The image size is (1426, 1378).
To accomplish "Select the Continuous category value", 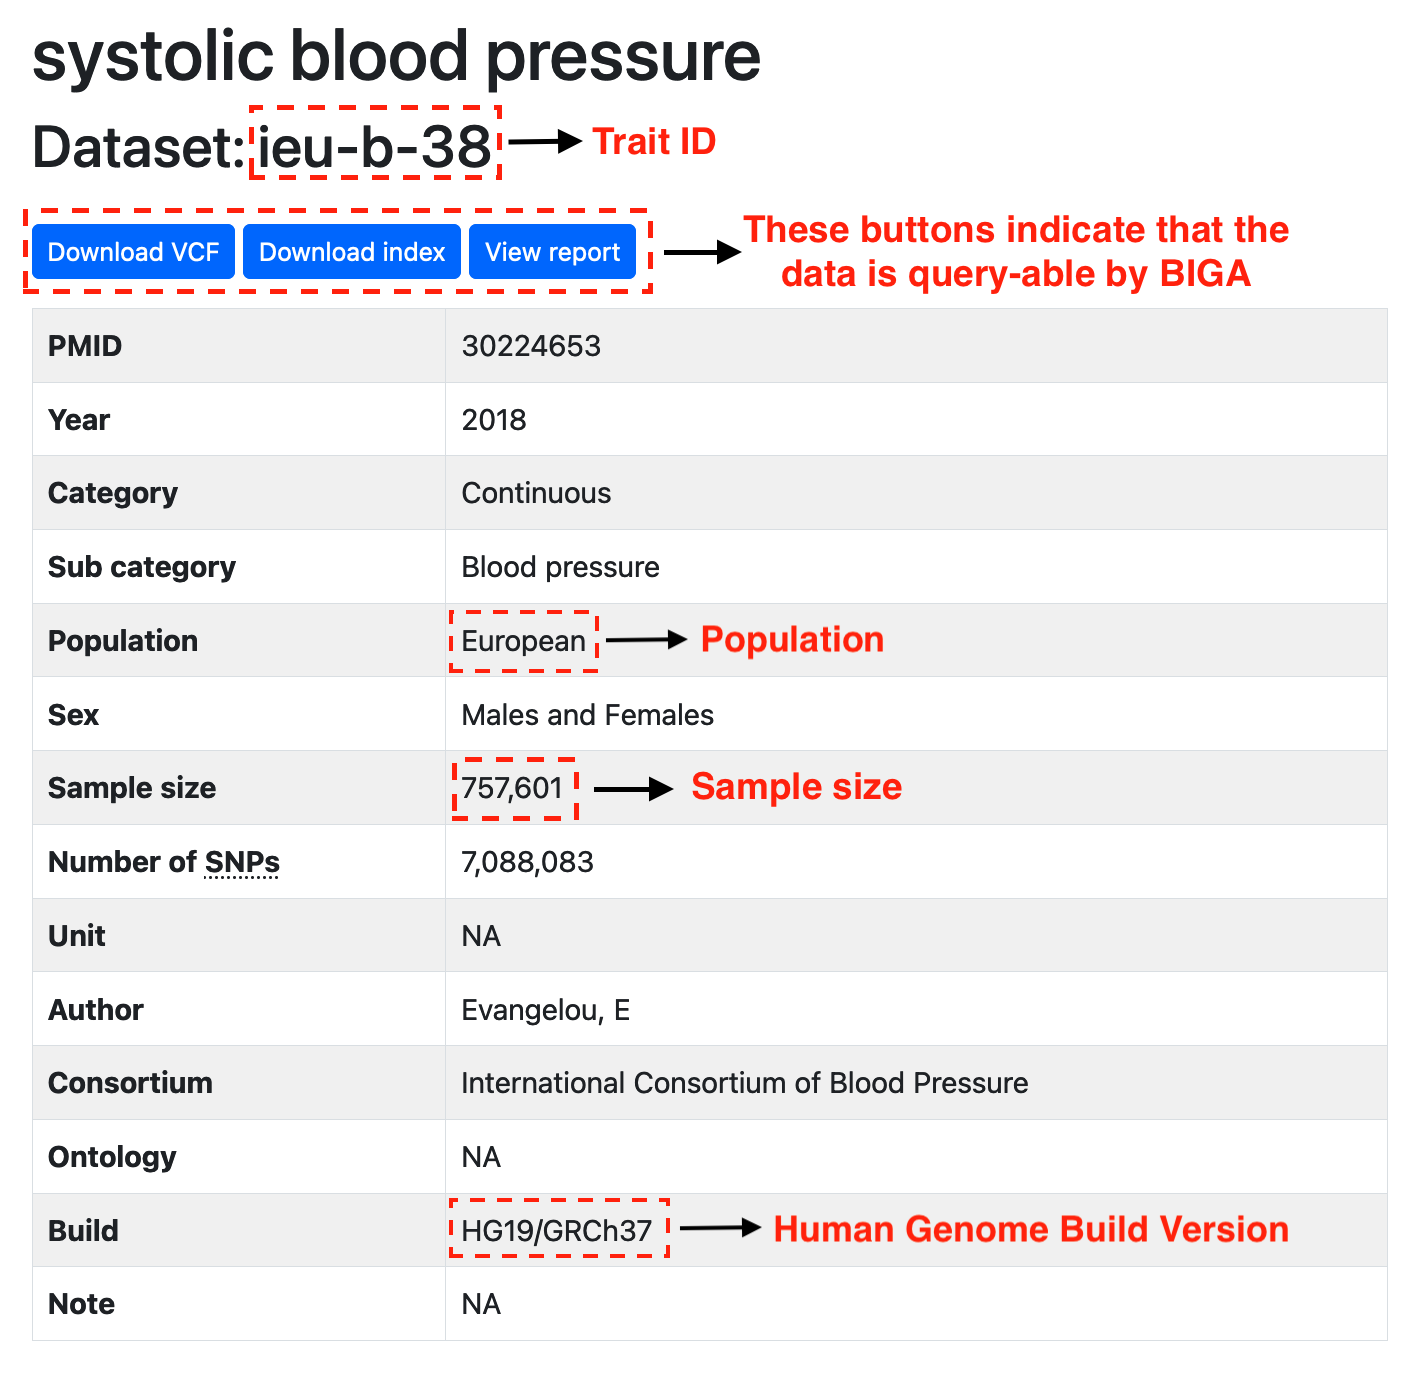I will click(x=536, y=493).
